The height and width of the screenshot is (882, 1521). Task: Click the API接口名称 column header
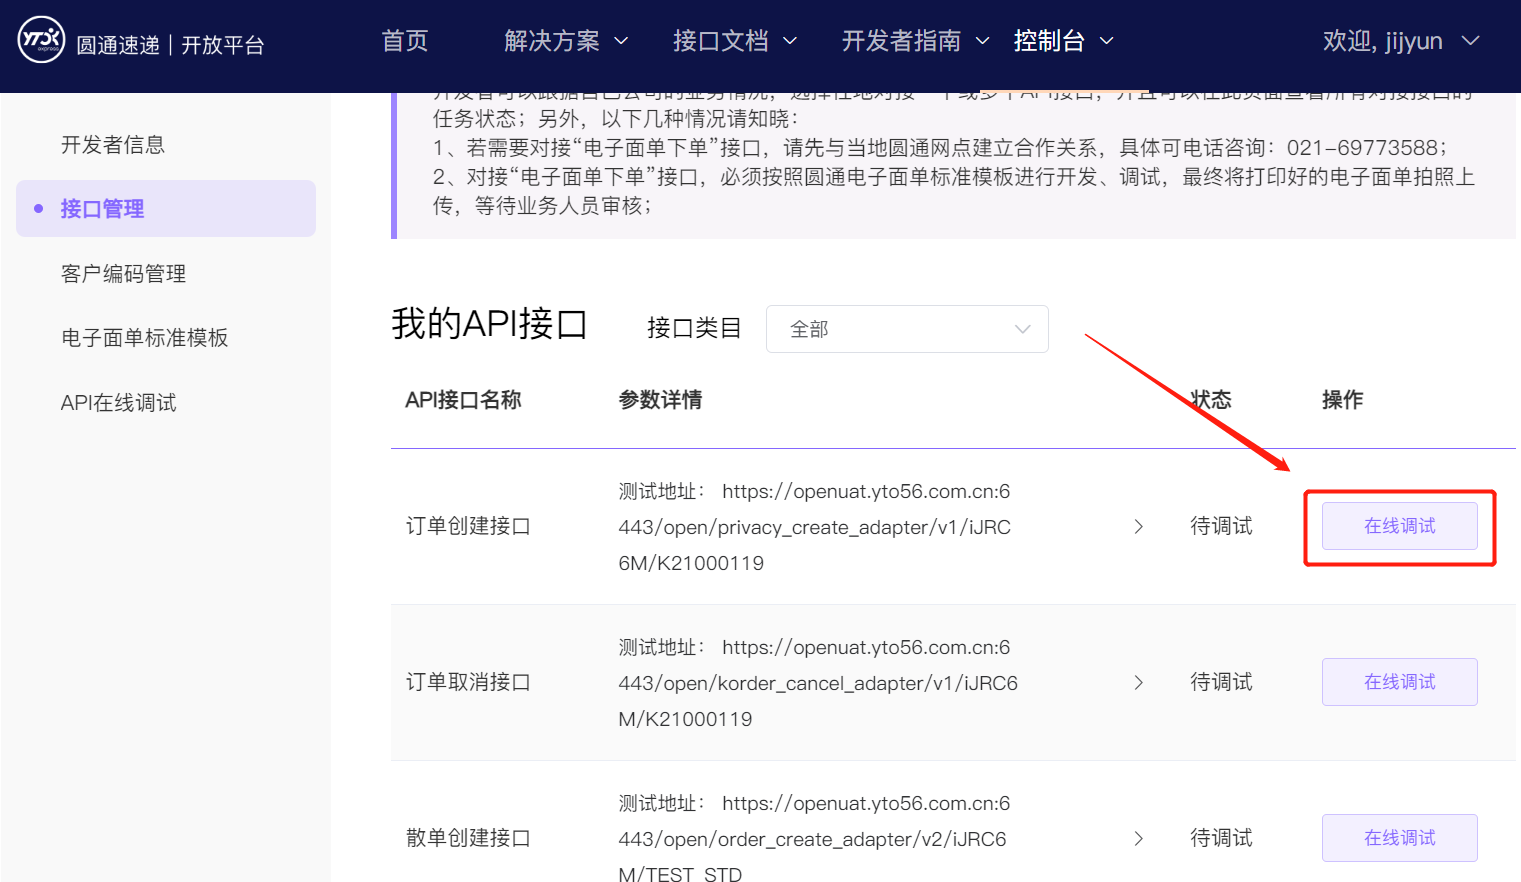[463, 400]
